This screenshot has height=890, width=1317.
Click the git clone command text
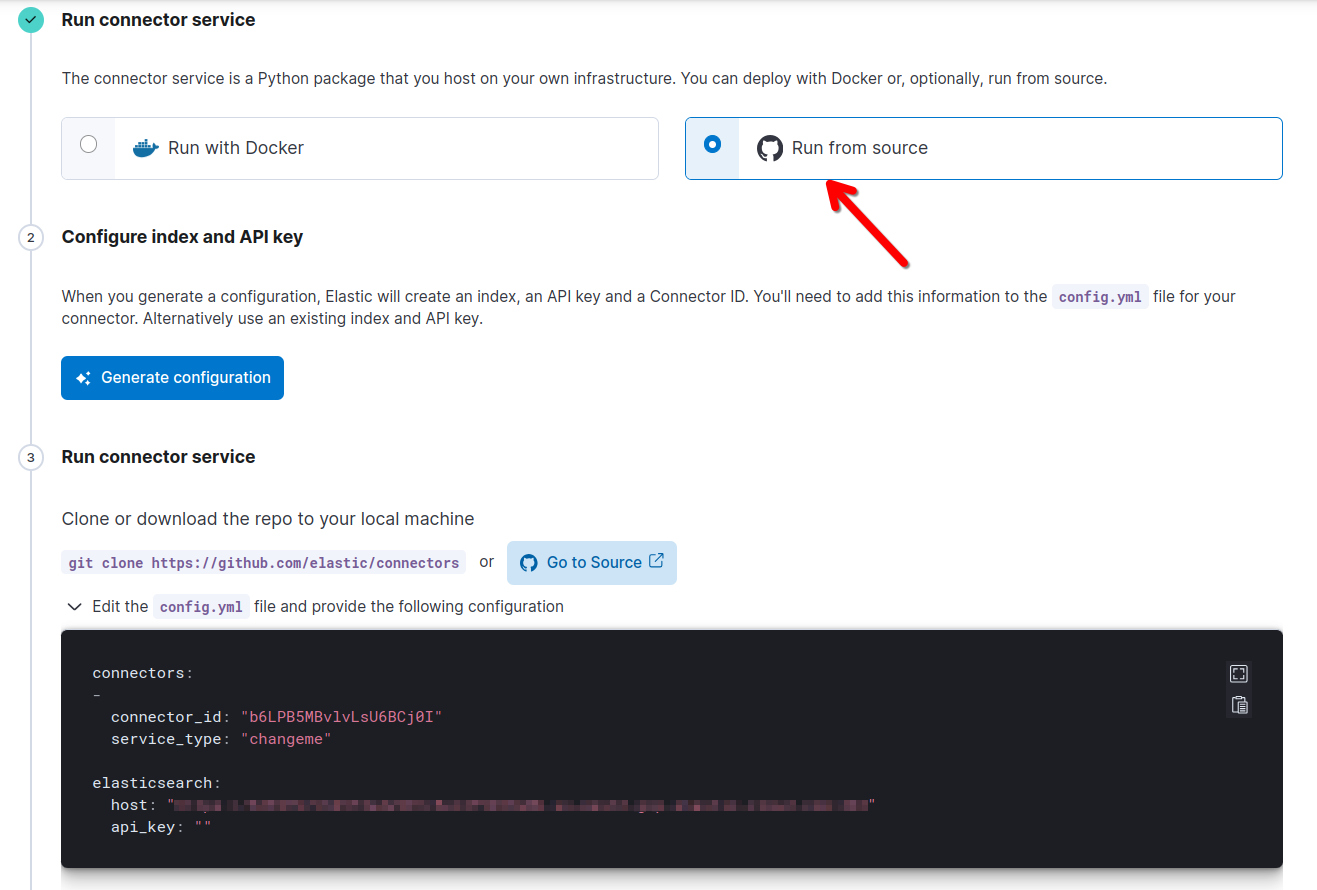tap(264, 563)
